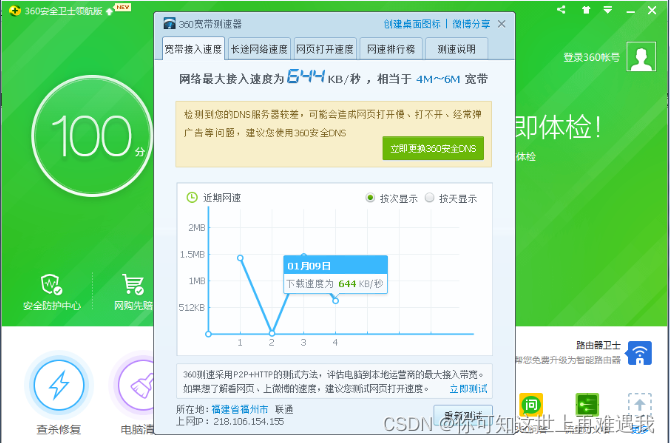Click the 创建桌面图标 link
This screenshot has width=670, height=443.
click(412, 24)
